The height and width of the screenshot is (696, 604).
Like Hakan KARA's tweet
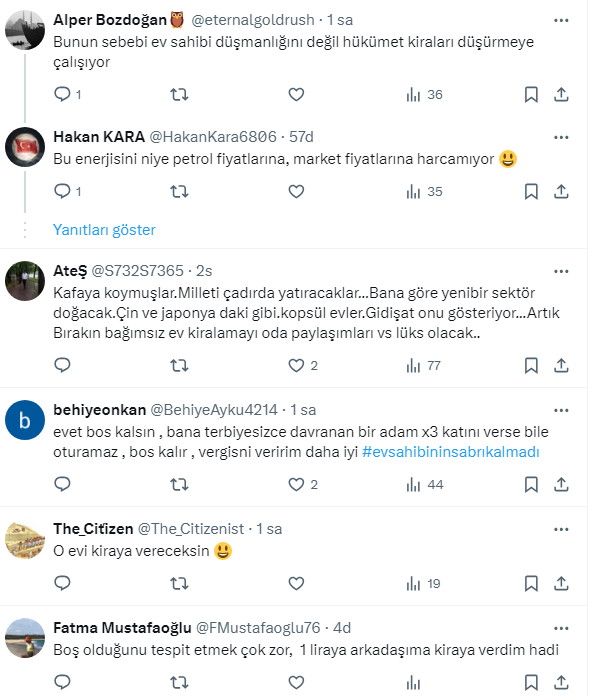(296, 191)
